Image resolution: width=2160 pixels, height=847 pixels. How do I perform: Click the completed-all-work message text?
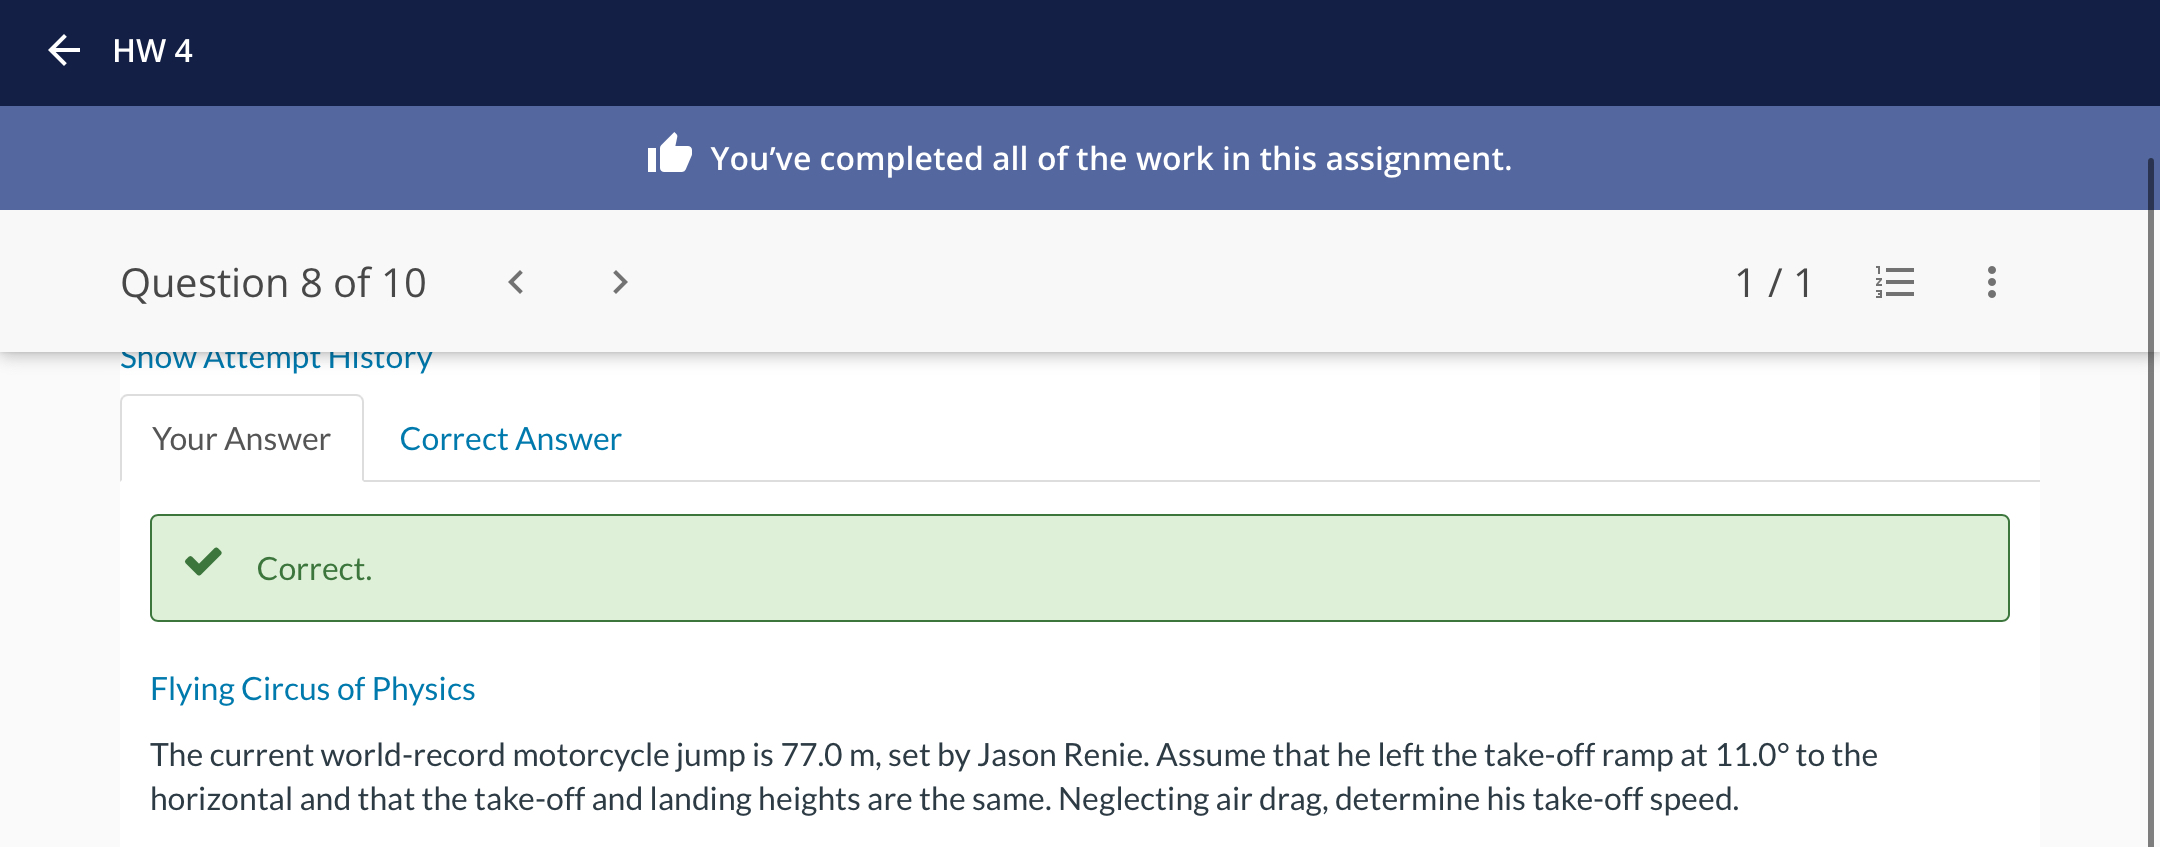(x=1111, y=158)
